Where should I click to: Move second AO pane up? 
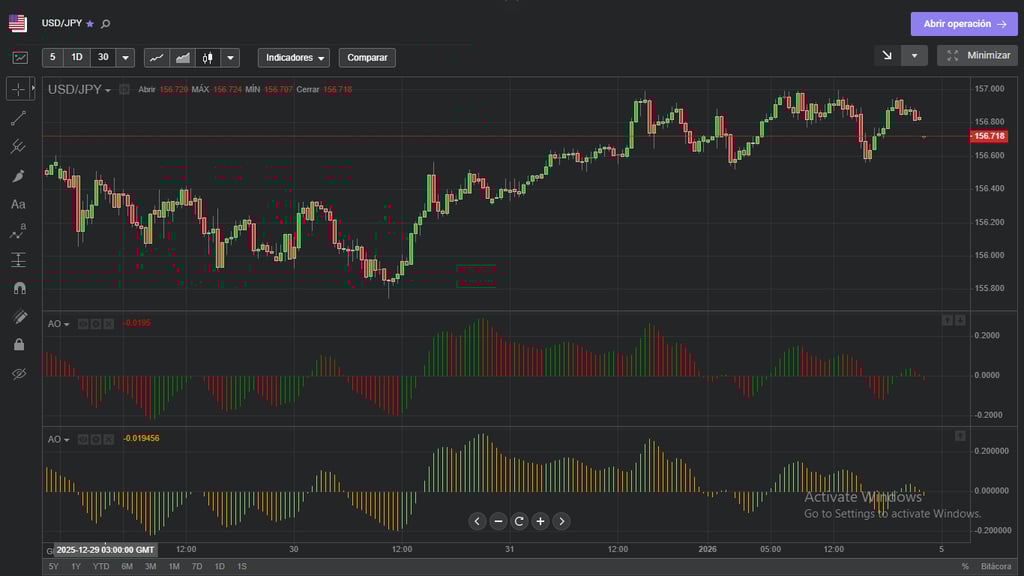coord(960,436)
